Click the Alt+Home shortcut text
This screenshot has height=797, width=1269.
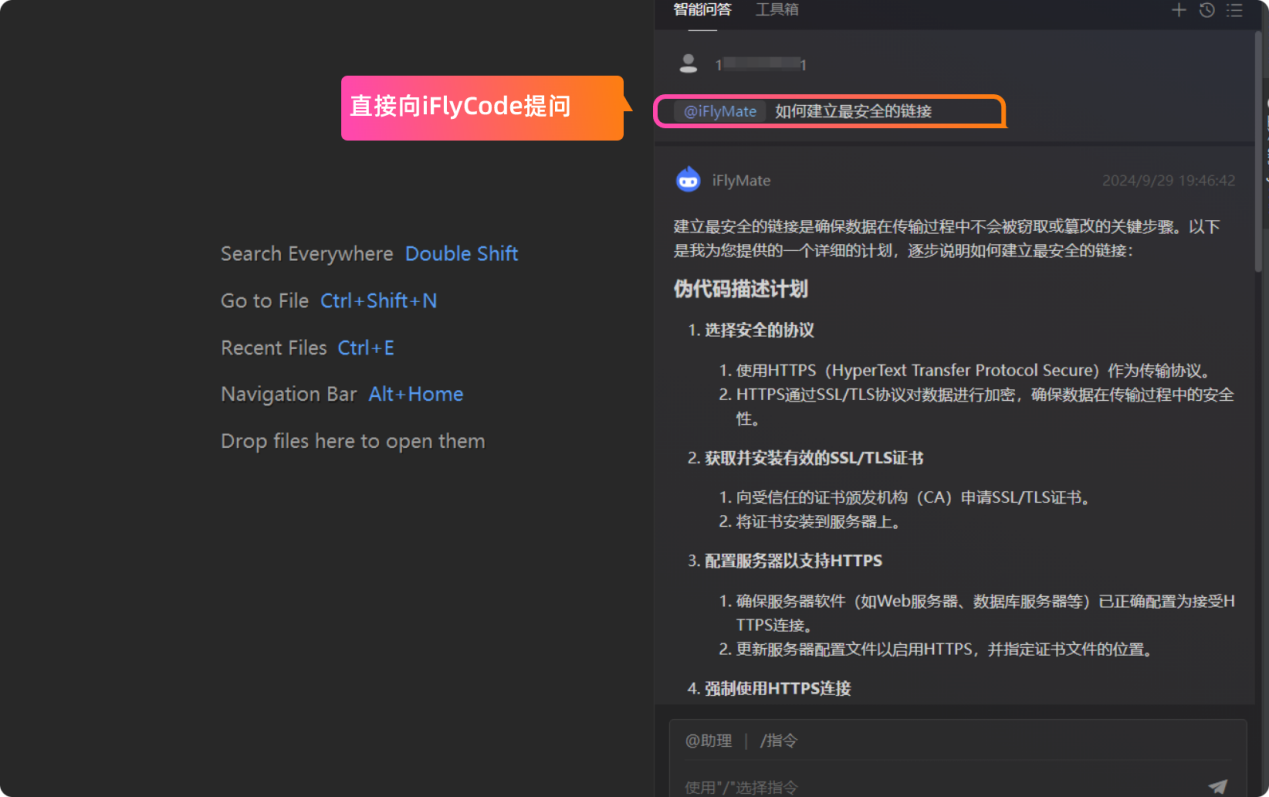[416, 394]
